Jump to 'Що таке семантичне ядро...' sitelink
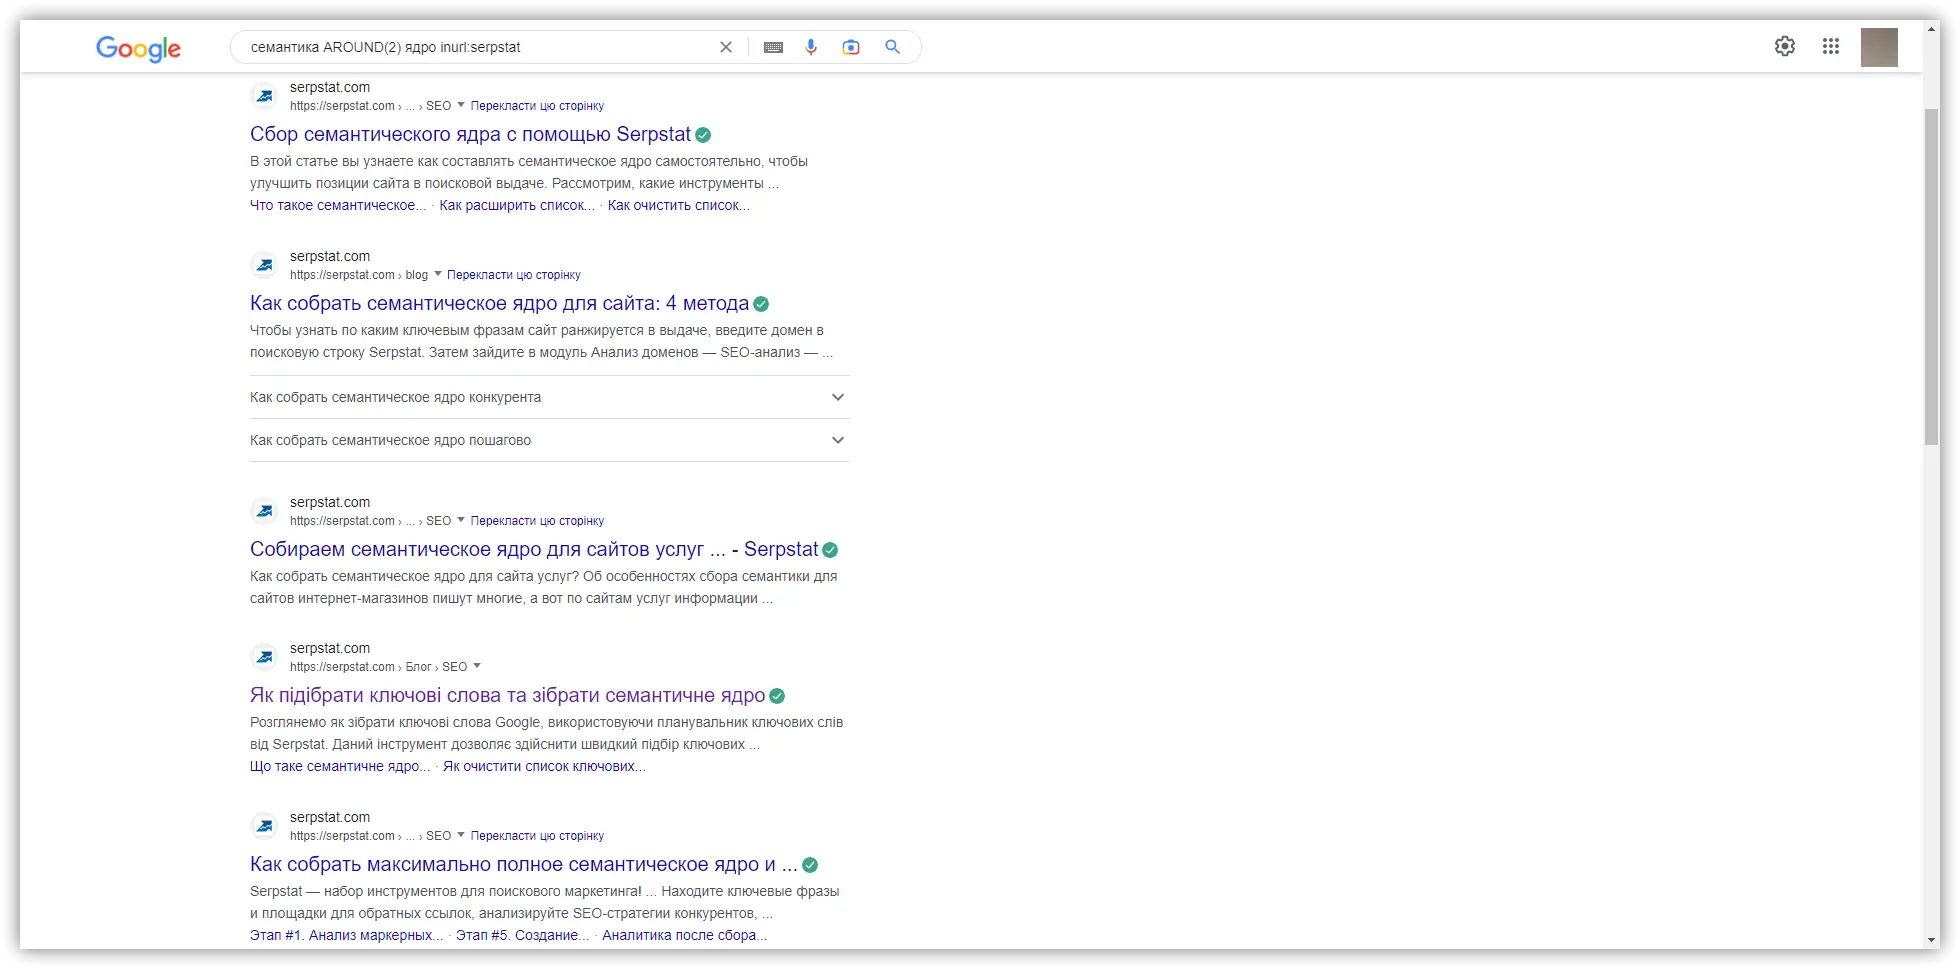Image resolution: width=1960 pixels, height=969 pixels. (340, 766)
